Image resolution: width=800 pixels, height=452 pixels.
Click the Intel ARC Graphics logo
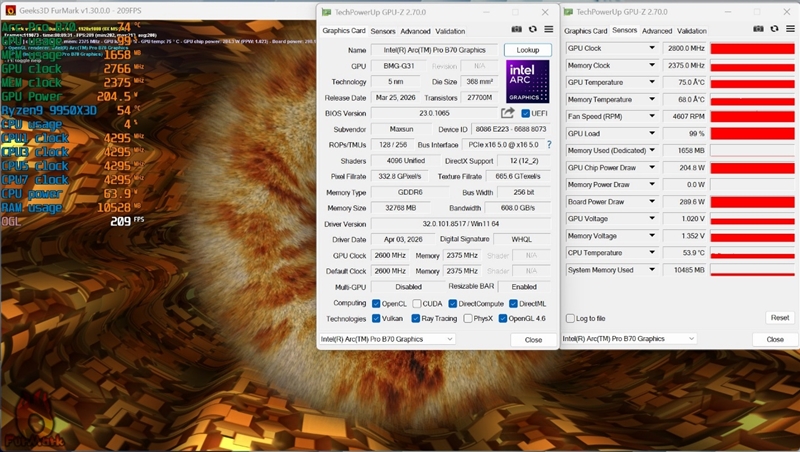tap(528, 82)
